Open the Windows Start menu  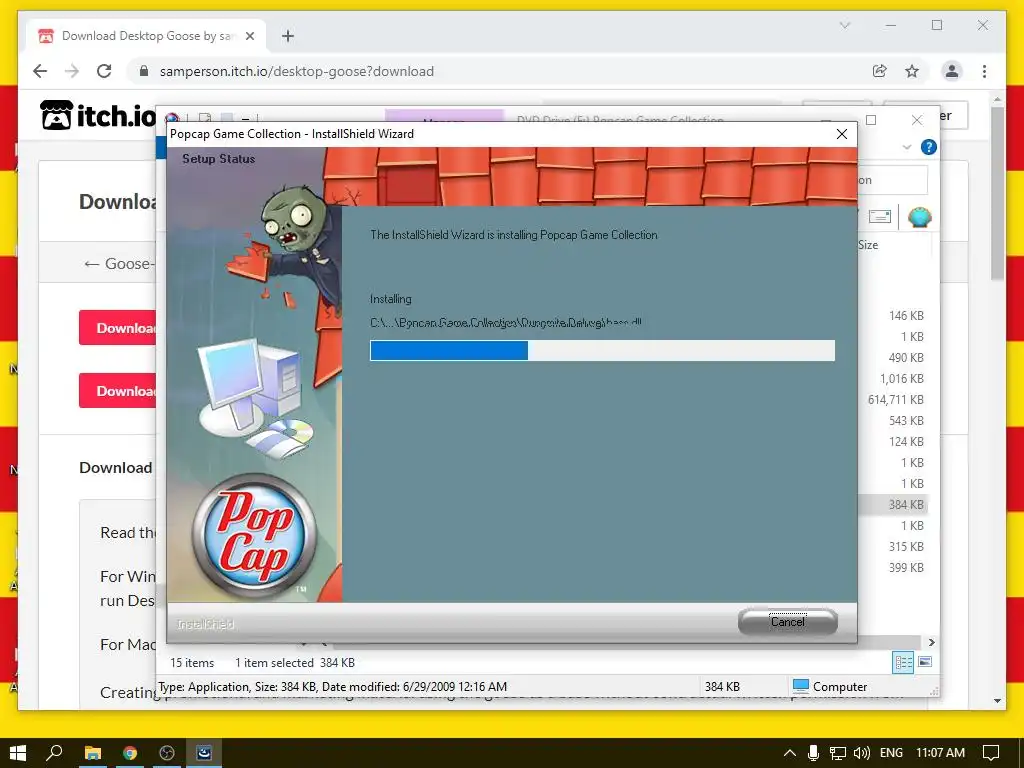pos(18,753)
